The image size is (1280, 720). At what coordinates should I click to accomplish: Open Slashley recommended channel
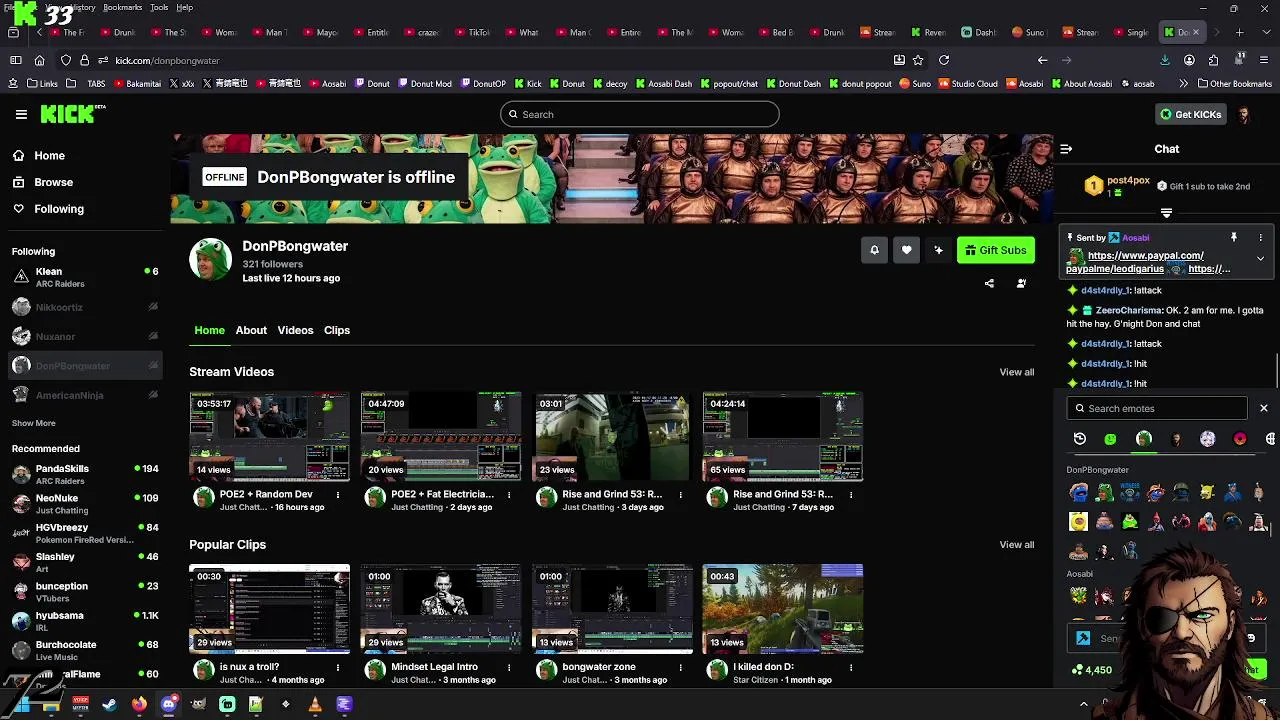[85, 562]
